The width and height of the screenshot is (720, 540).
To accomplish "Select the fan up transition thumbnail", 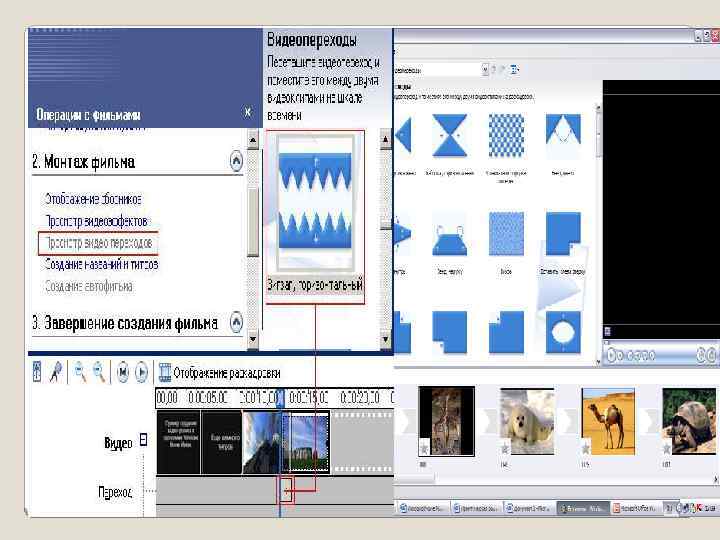I will pos(563,135).
